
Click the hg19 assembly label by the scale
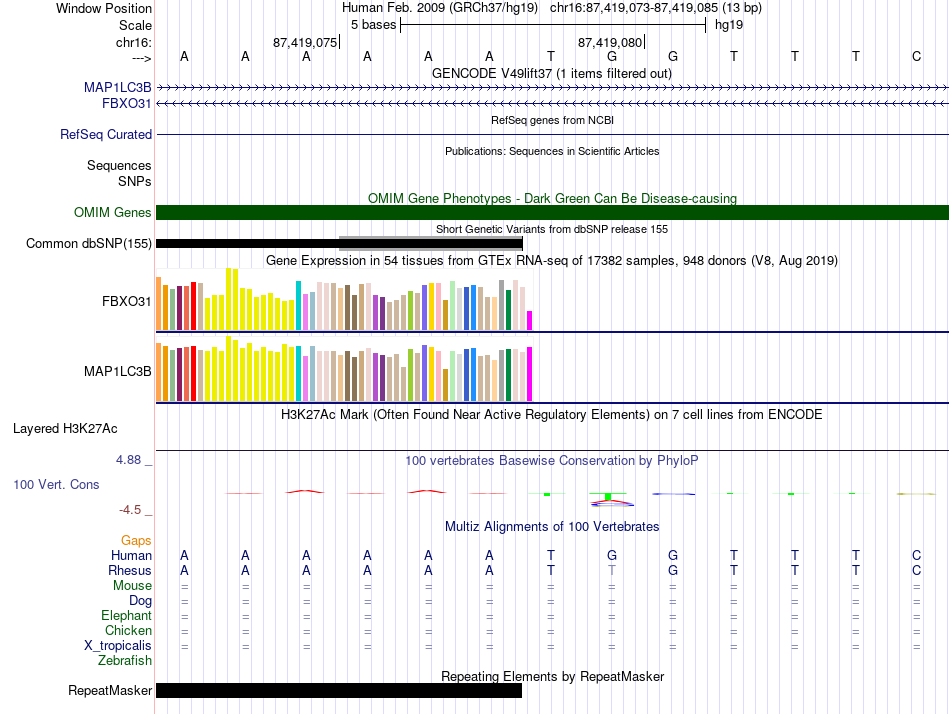[729, 25]
